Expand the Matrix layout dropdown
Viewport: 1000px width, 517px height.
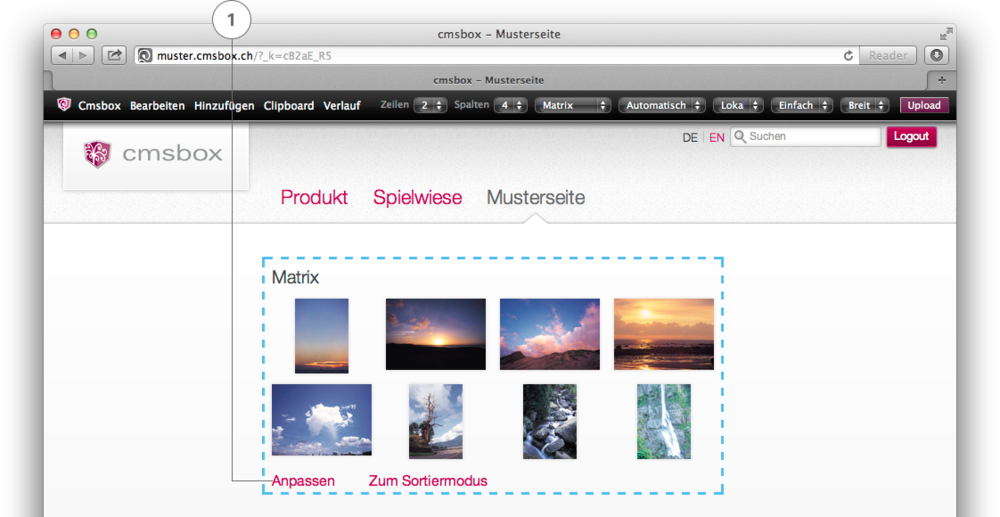click(573, 105)
